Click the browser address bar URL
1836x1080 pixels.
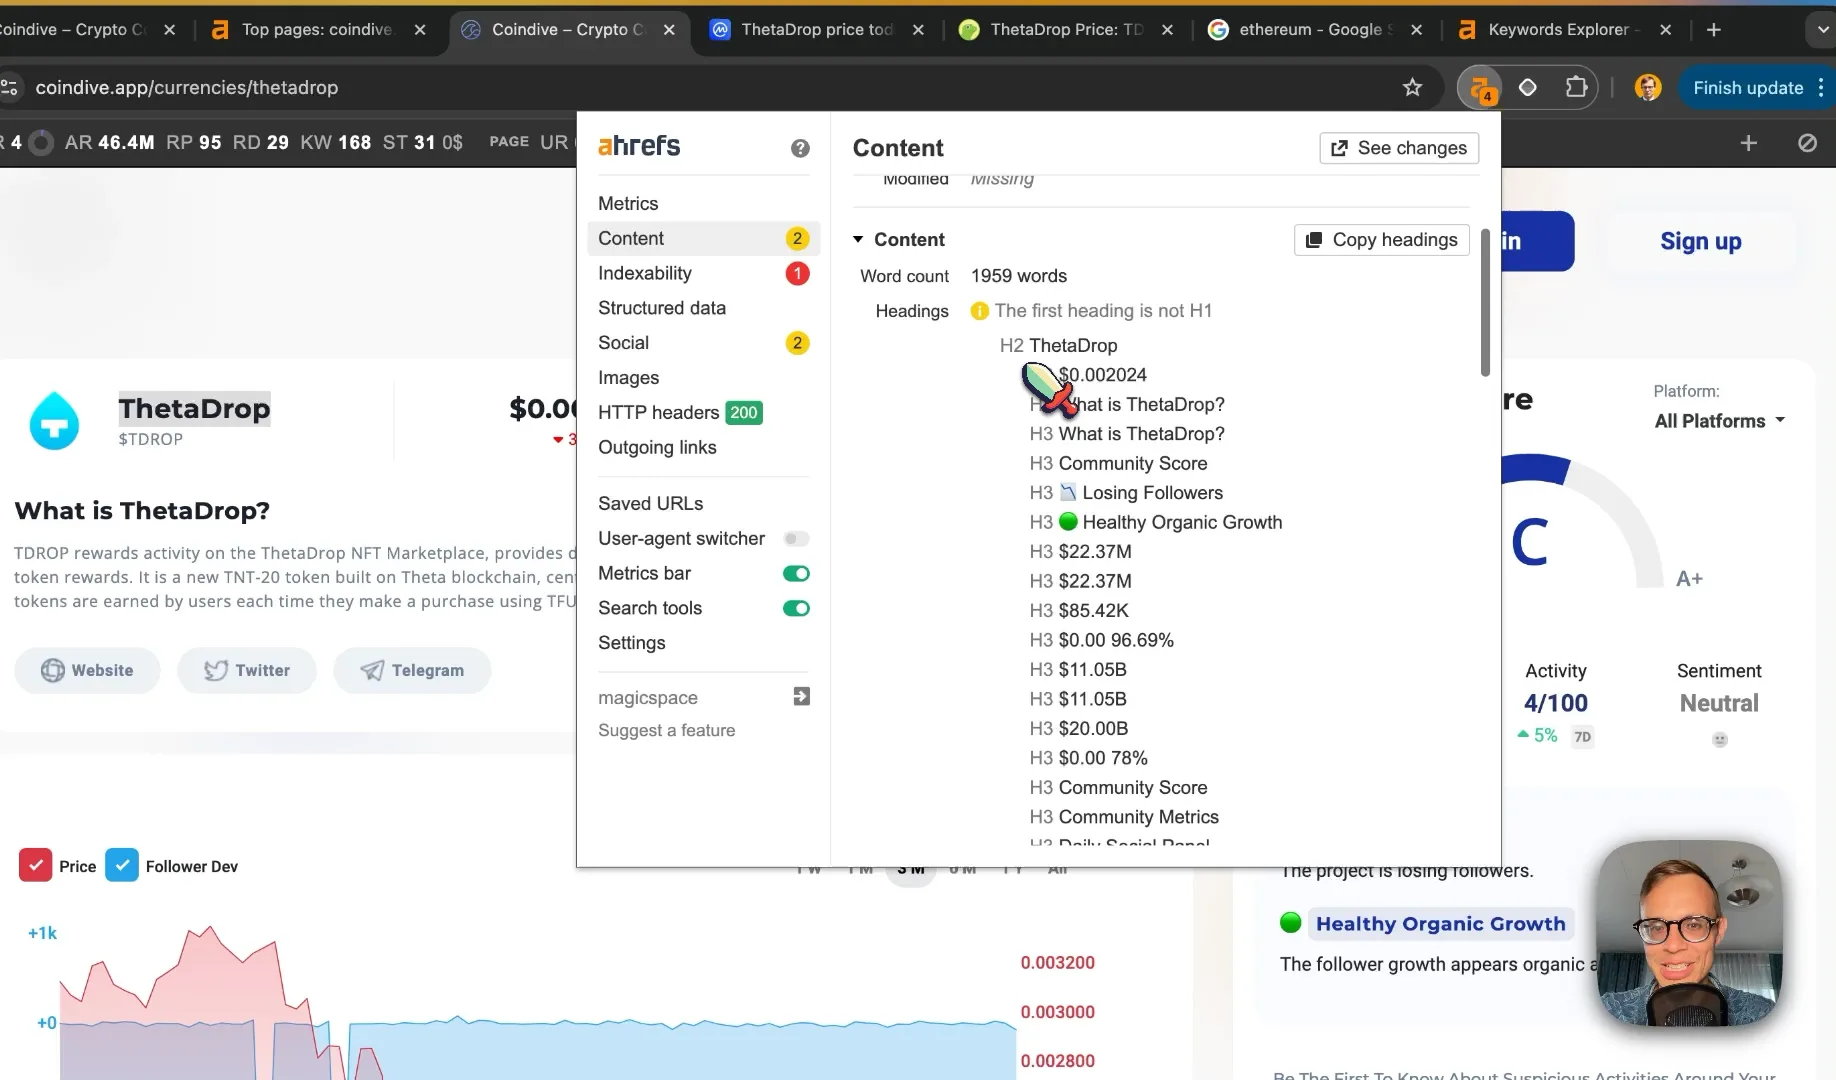point(187,88)
